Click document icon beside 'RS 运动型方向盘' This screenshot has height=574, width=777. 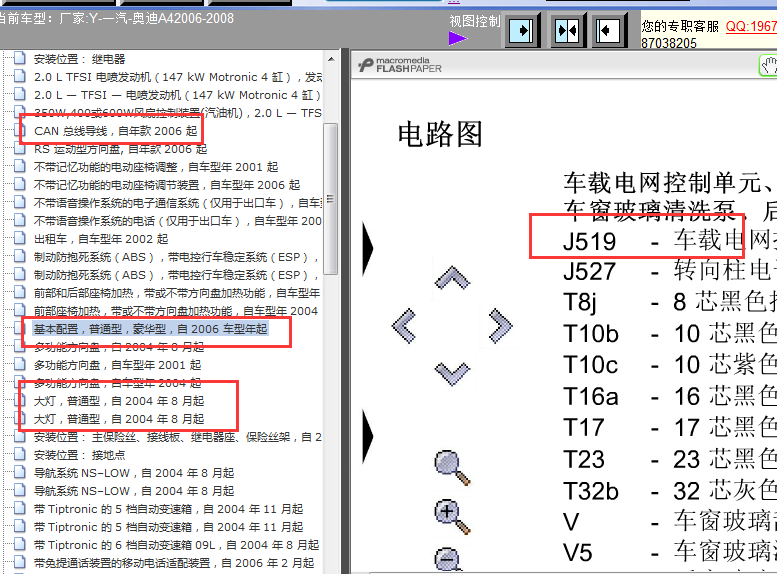19,148
